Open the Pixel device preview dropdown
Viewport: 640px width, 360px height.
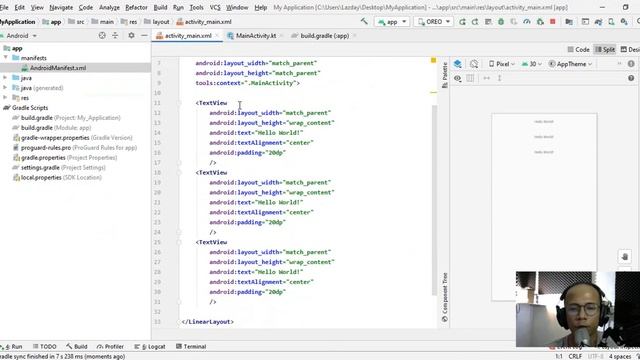[x=502, y=64]
